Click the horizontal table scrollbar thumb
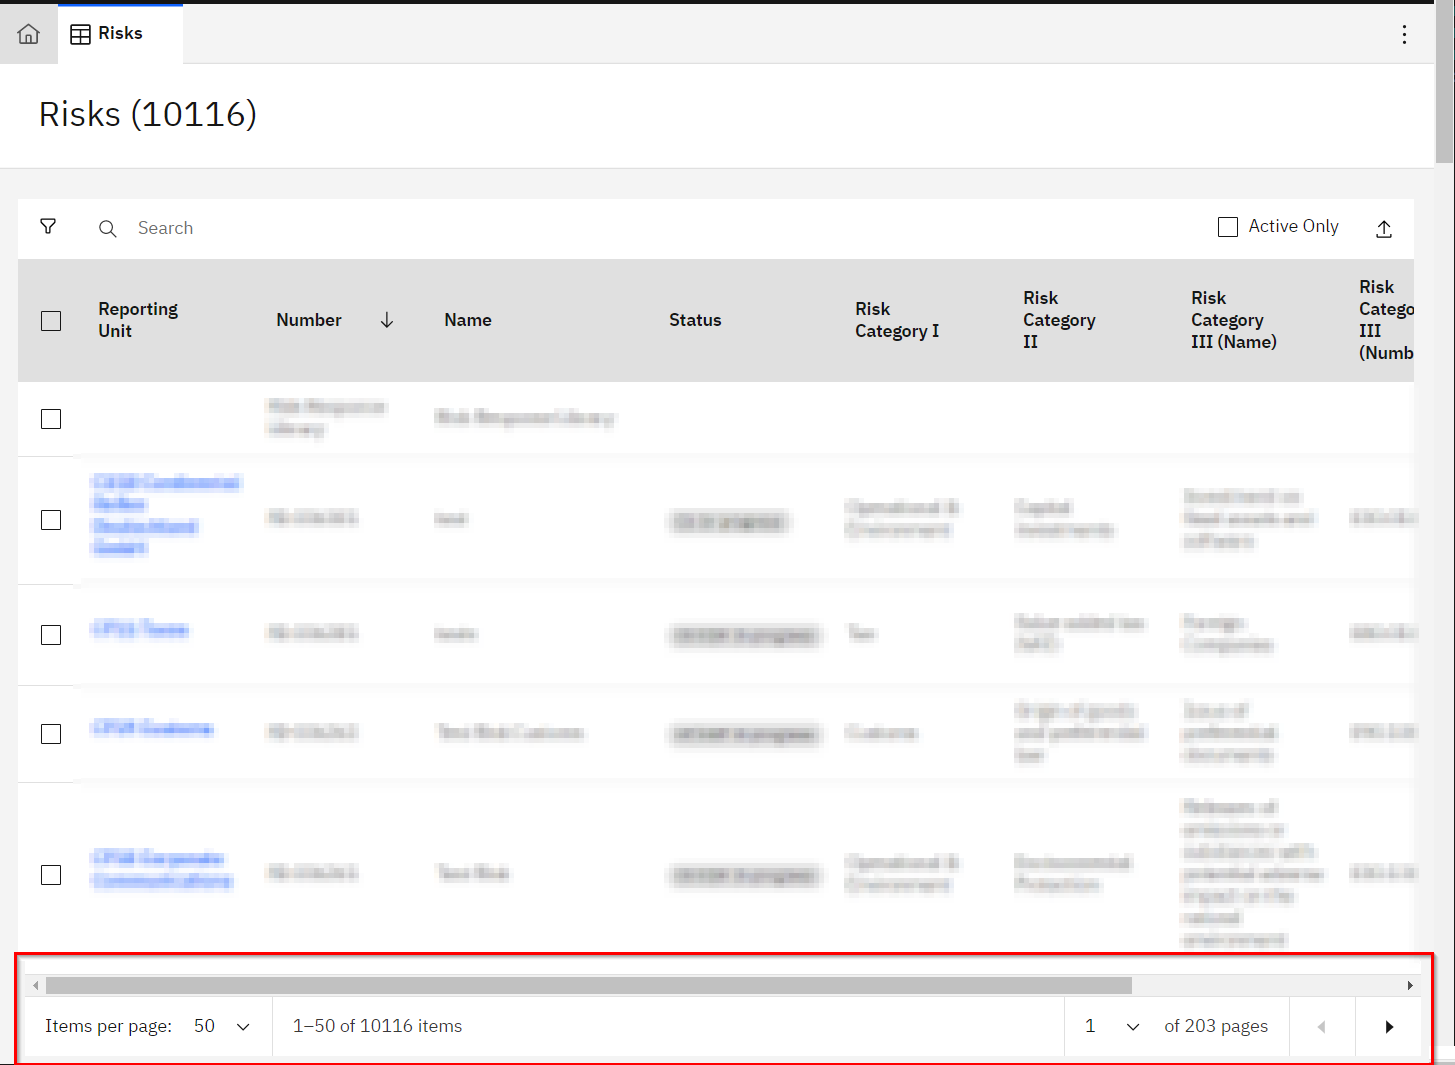This screenshot has height=1065, width=1455. pyautogui.click(x=588, y=986)
